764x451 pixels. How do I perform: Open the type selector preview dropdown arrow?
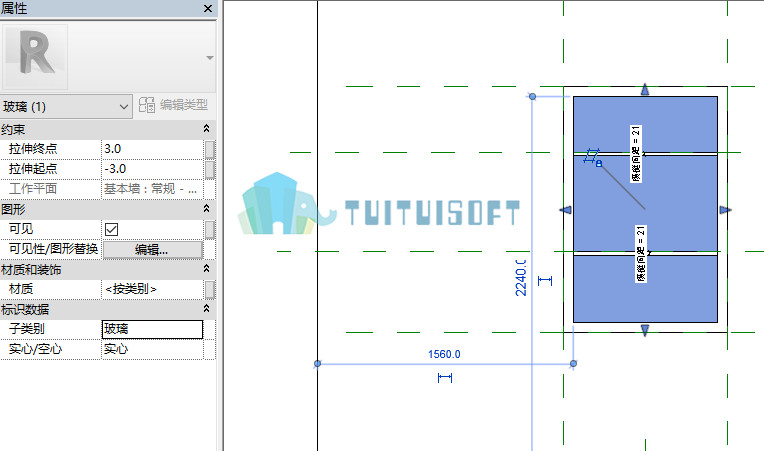[210, 57]
